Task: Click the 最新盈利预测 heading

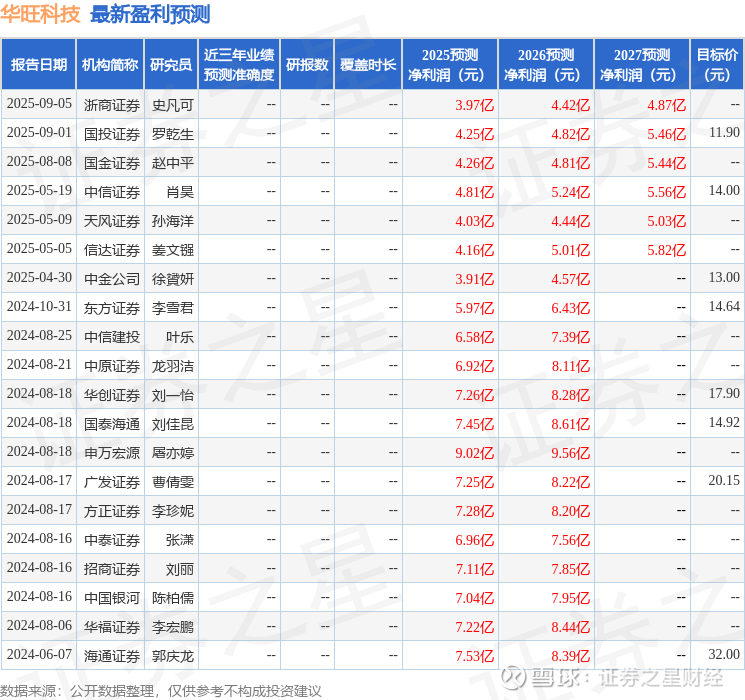Action: tap(150, 14)
